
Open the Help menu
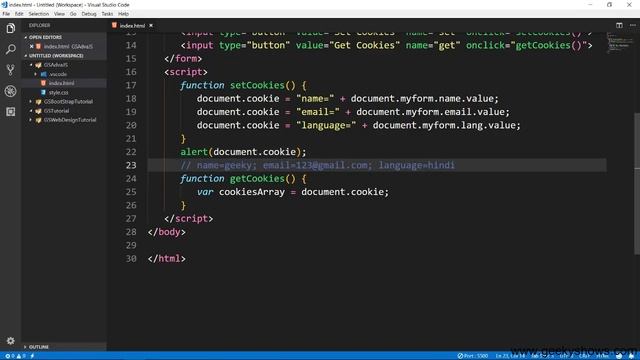[x=123, y=14]
